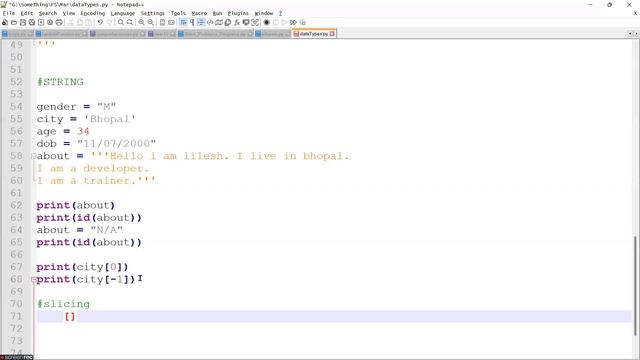The height and width of the screenshot is (360, 640).
Task: Open the ? help menu
Action: pyautogui.click(x=280, y=13)
